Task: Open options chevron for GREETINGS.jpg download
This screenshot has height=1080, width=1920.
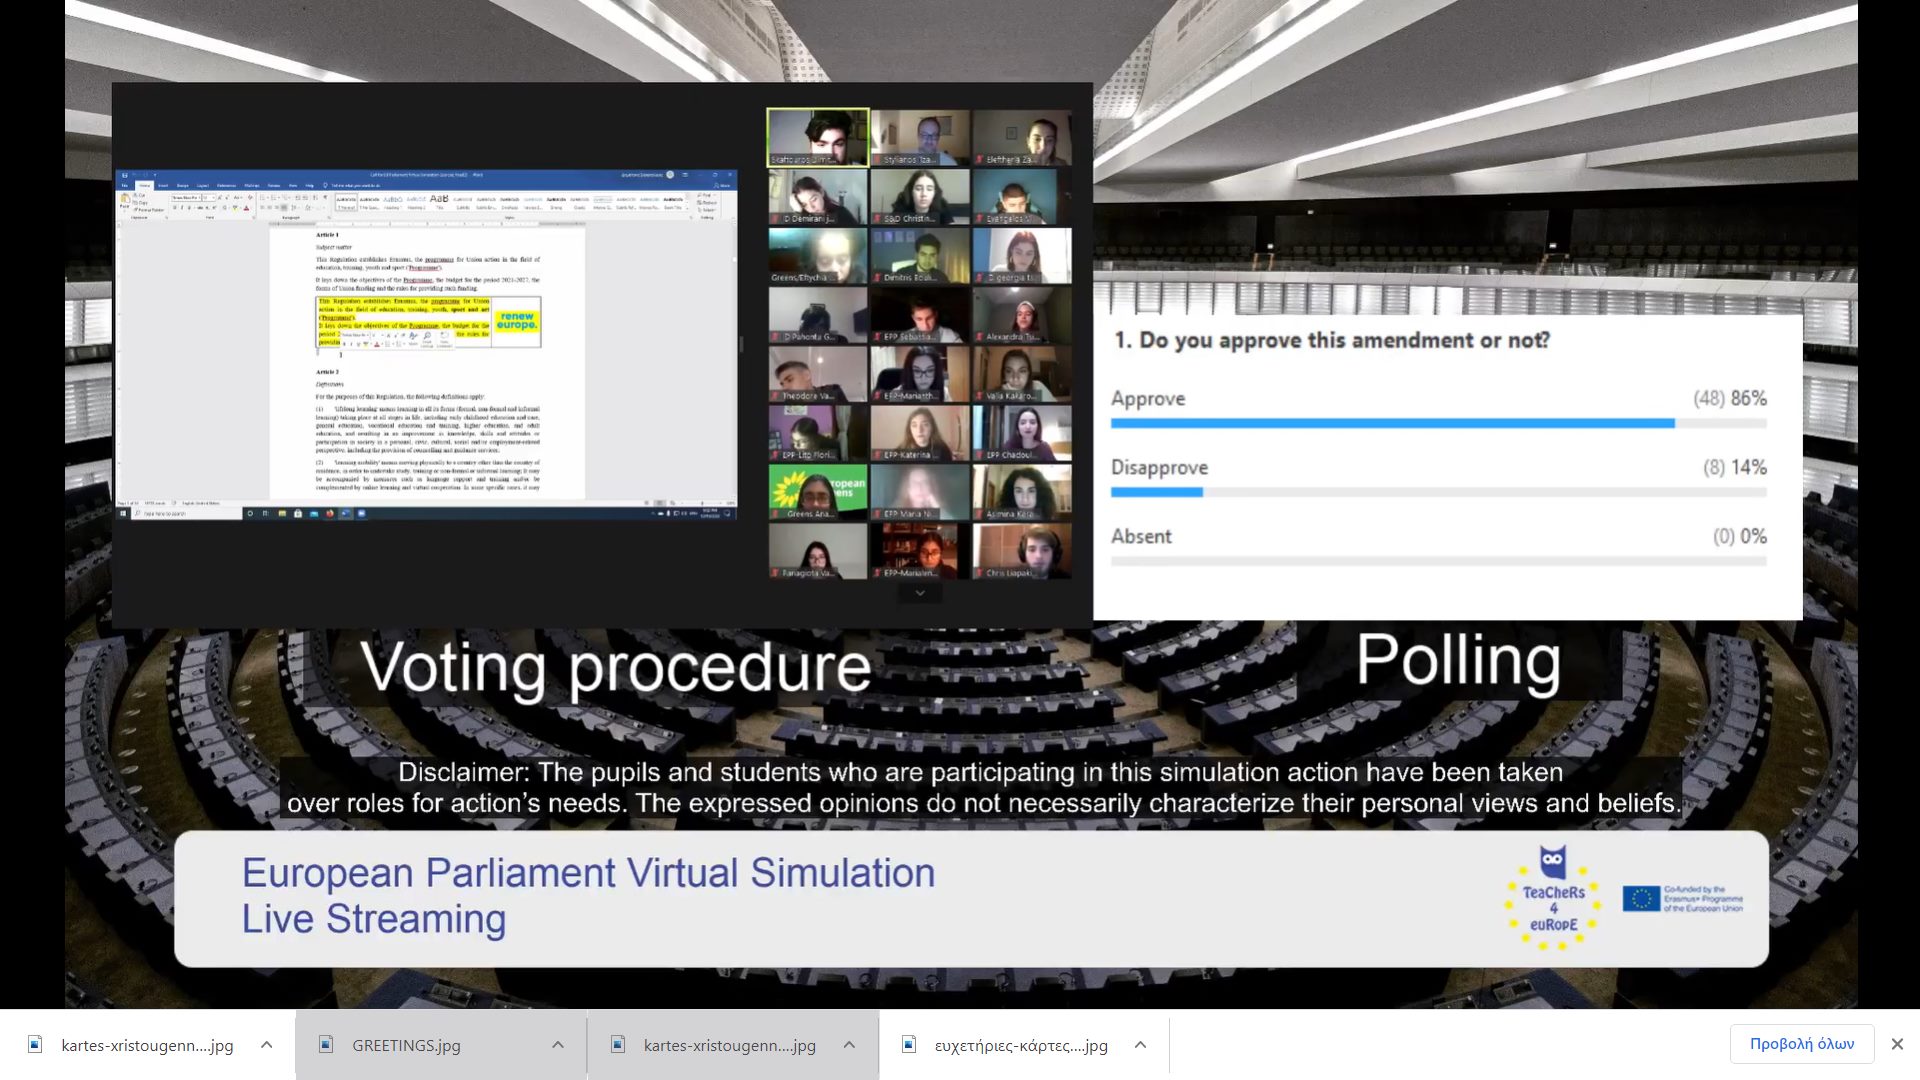Action: pyautogui.click(x=558, y=1044)
